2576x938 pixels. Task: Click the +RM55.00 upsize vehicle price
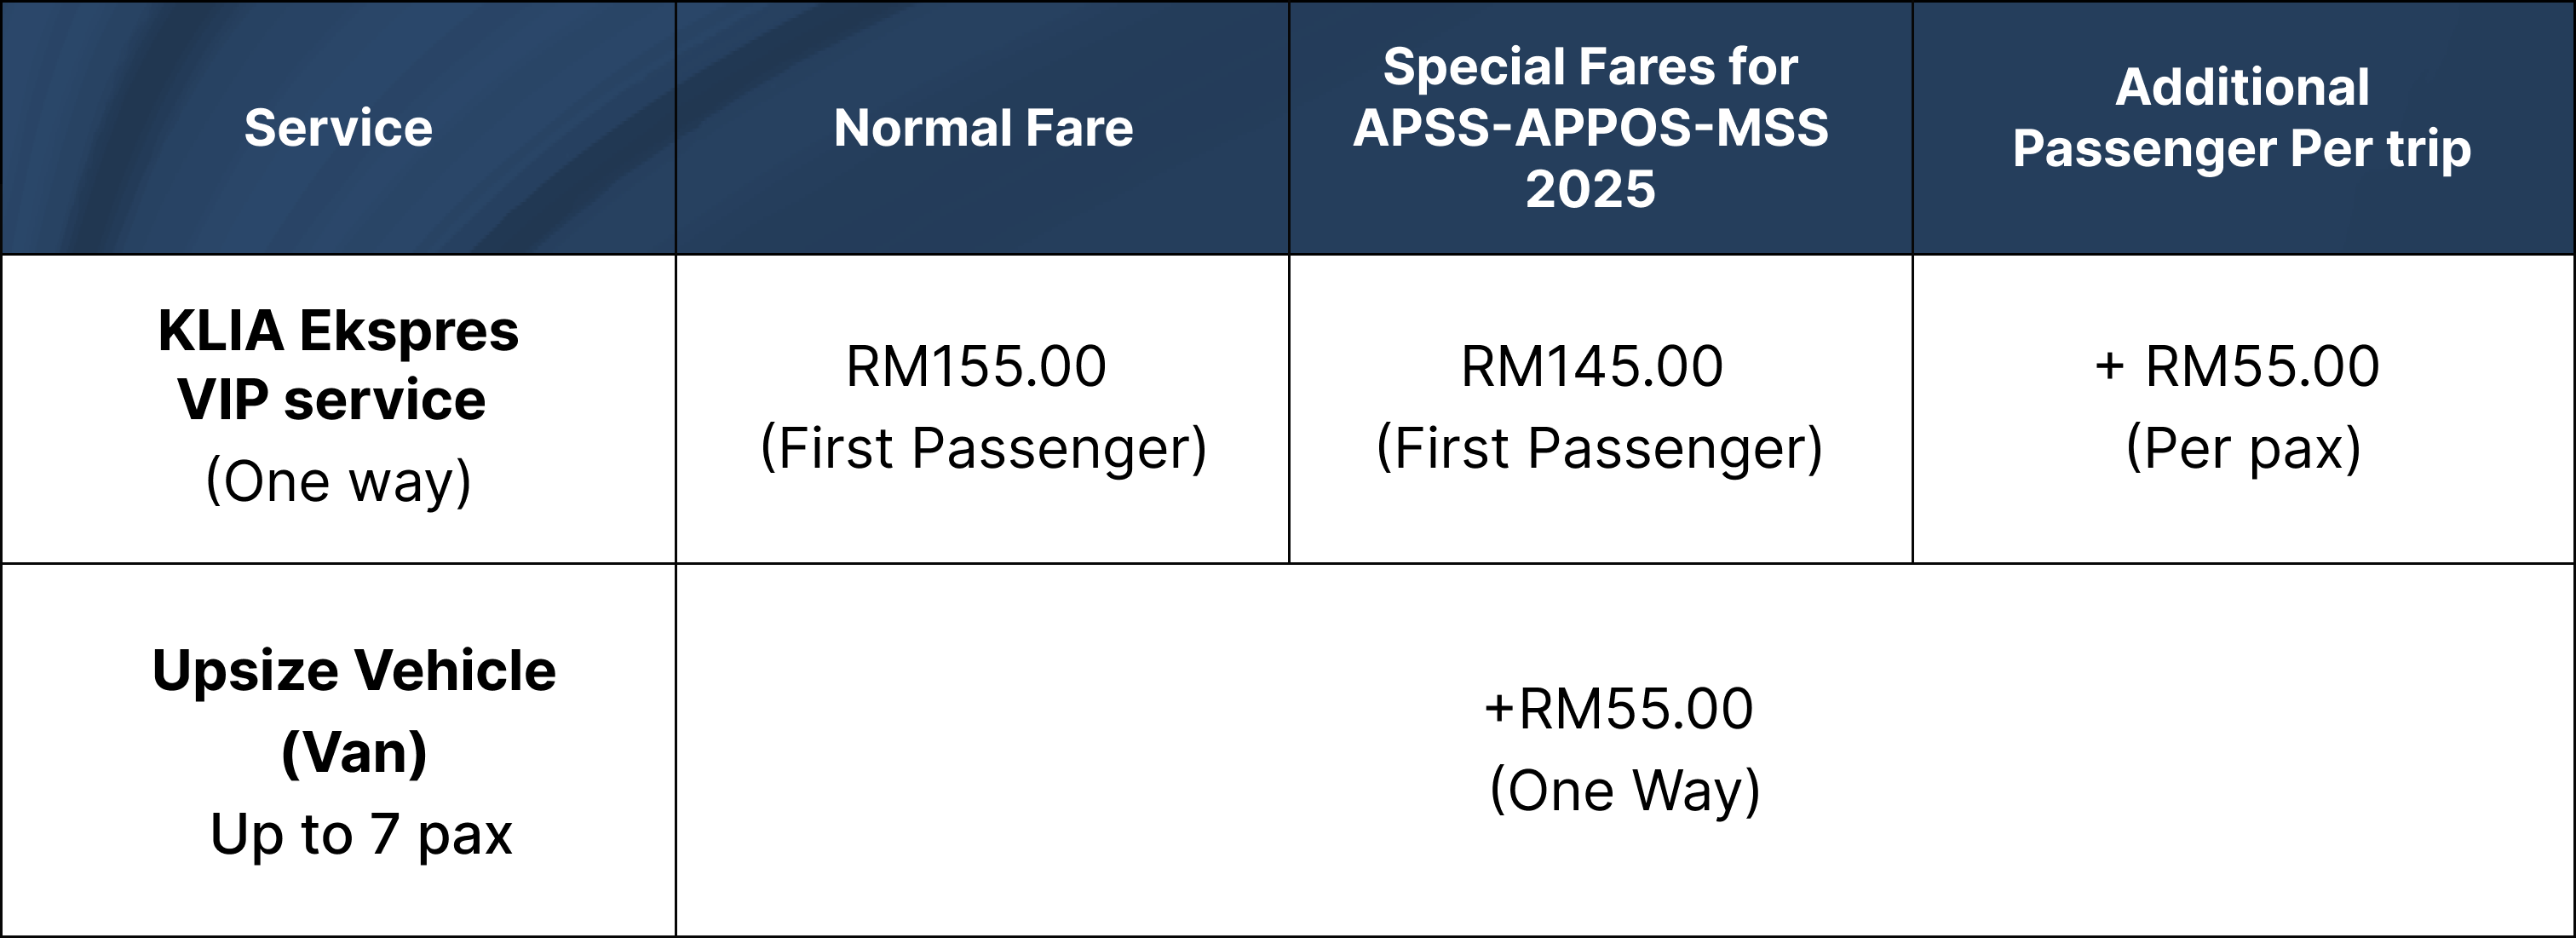click(1619, 709)
